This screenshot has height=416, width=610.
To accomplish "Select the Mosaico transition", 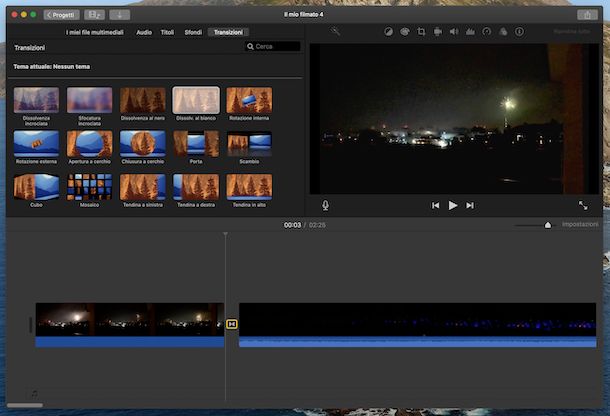I will click(x=89, y=187).
